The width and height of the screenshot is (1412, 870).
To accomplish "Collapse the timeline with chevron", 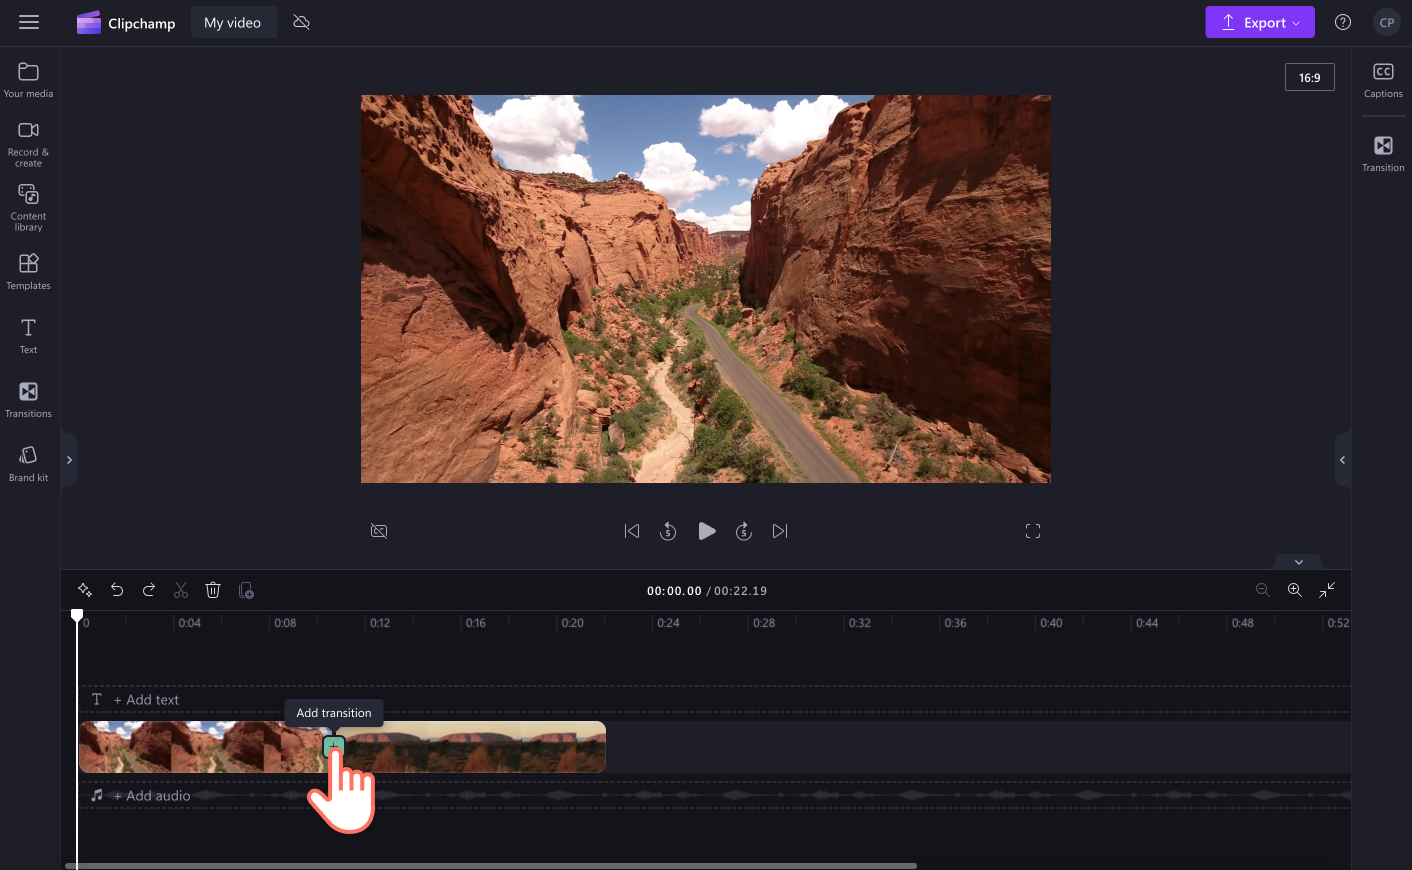I will (x=1299, y=562).
